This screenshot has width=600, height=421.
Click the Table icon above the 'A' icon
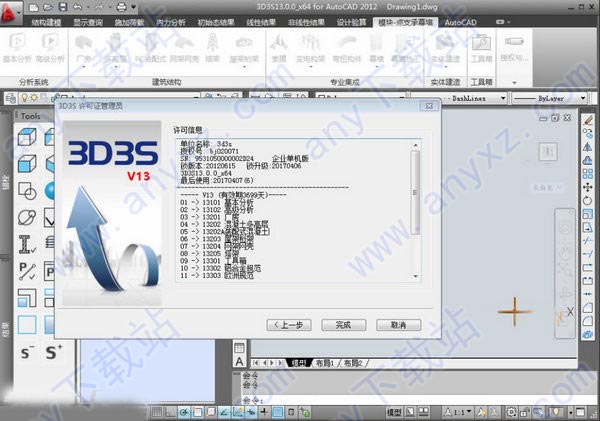(x=239, y=348)
